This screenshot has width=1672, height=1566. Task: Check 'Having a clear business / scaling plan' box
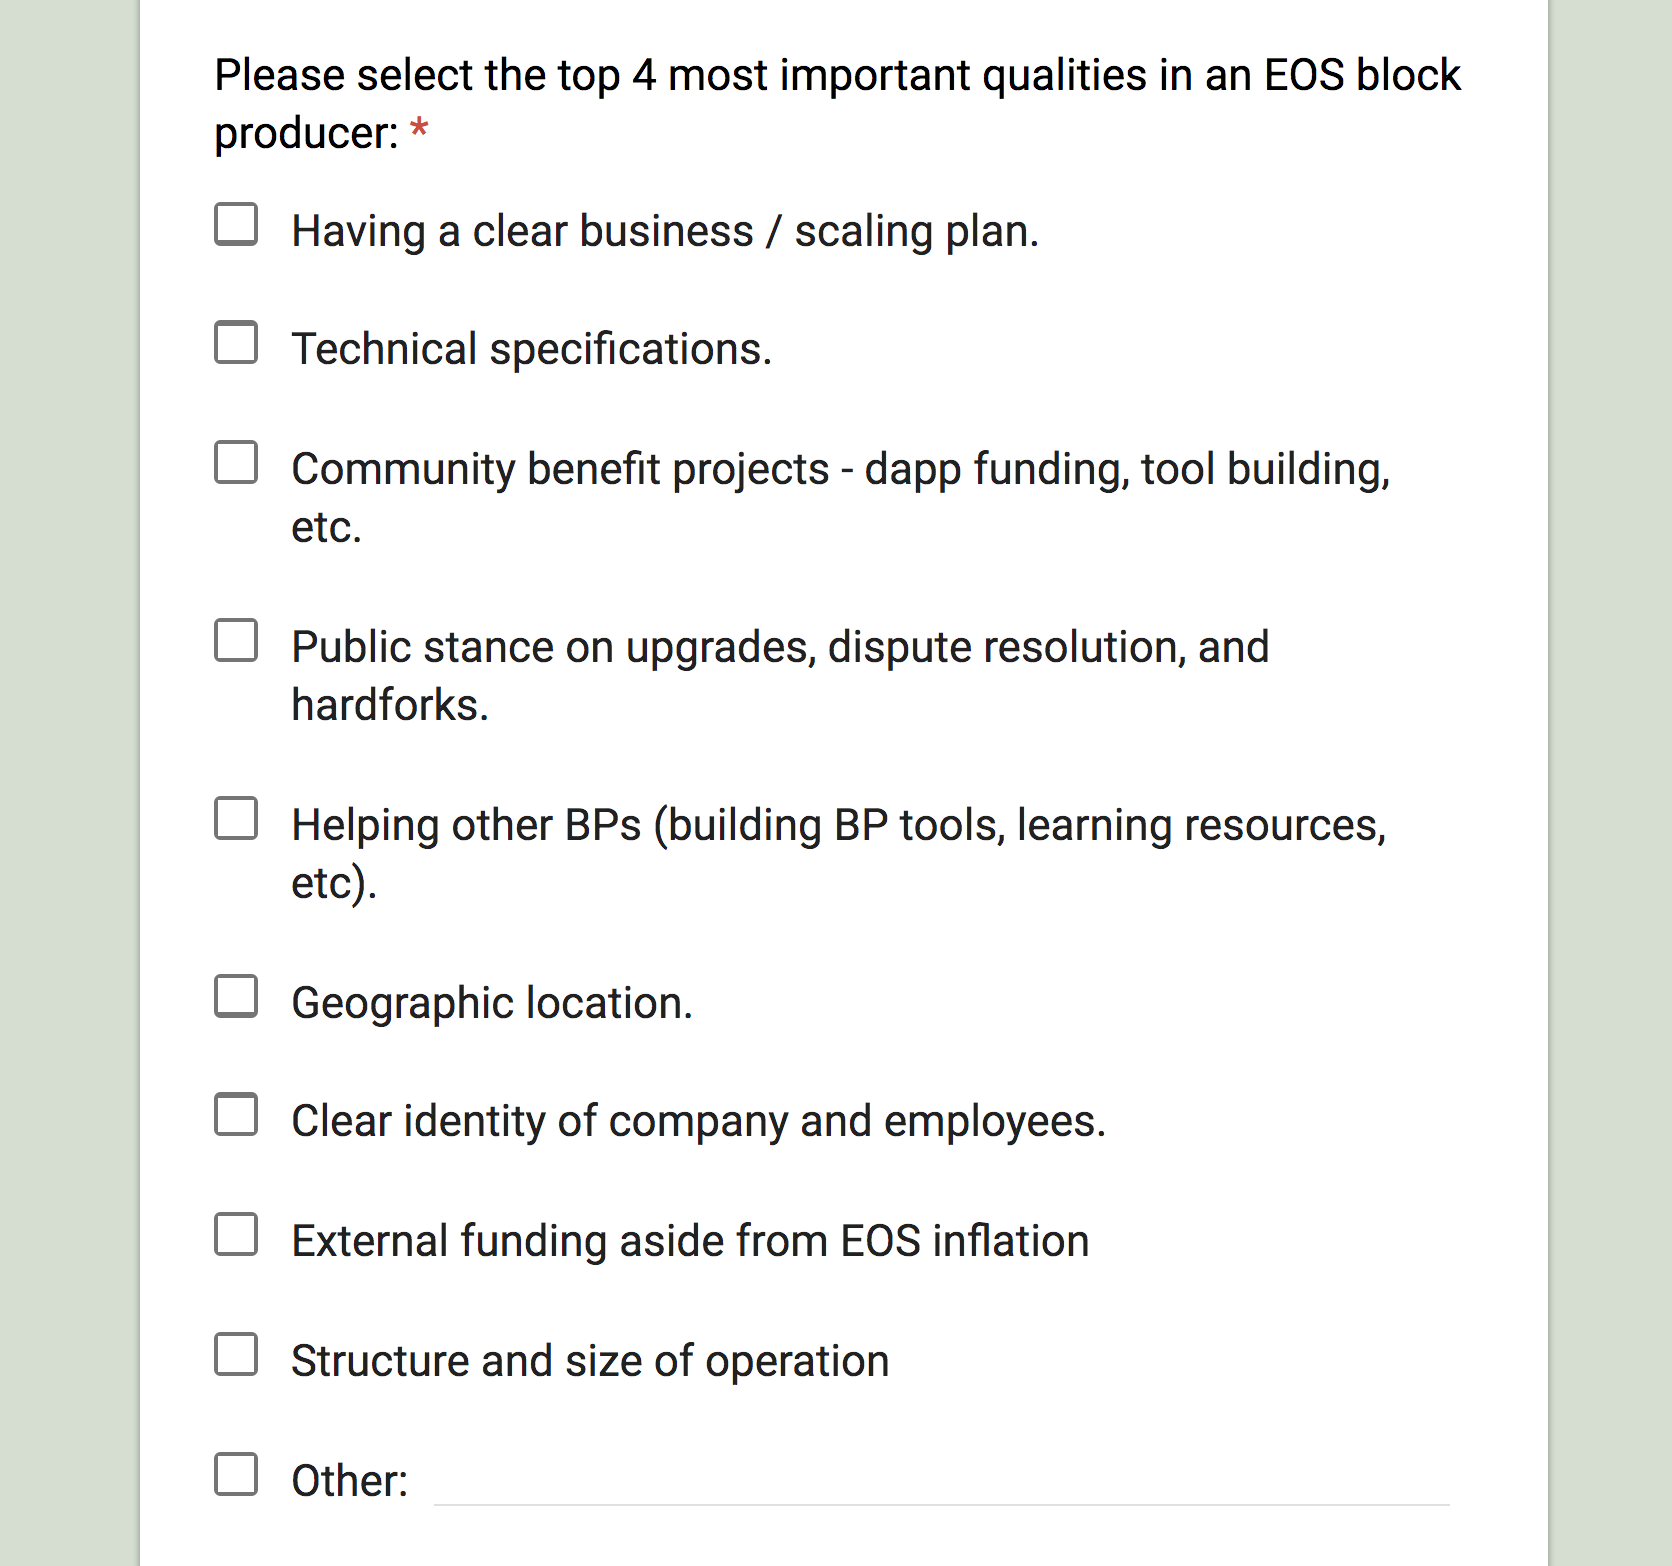click(236, 224)
